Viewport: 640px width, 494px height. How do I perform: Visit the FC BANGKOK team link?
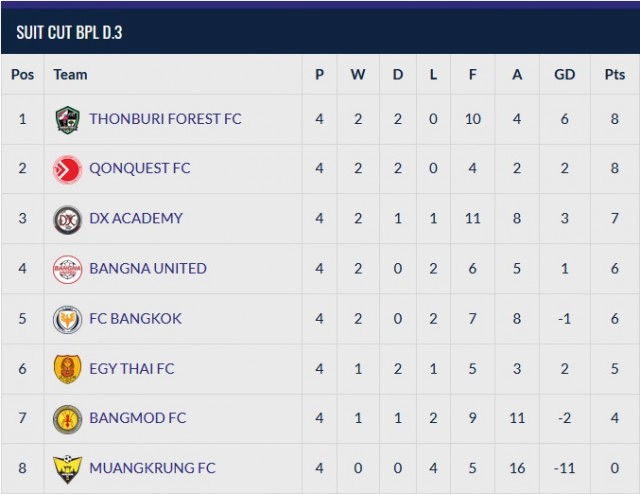coord(137,318)
